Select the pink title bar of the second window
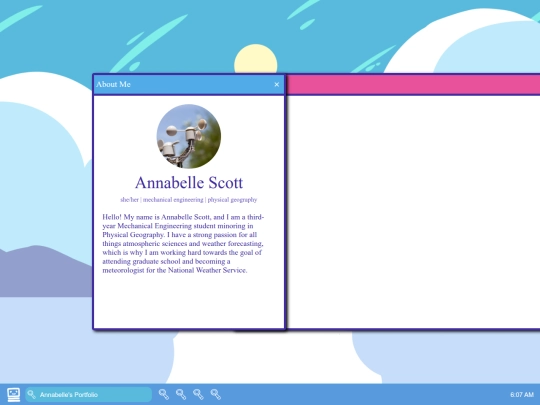This screenshot has height=405, width=540. (413, 84)
